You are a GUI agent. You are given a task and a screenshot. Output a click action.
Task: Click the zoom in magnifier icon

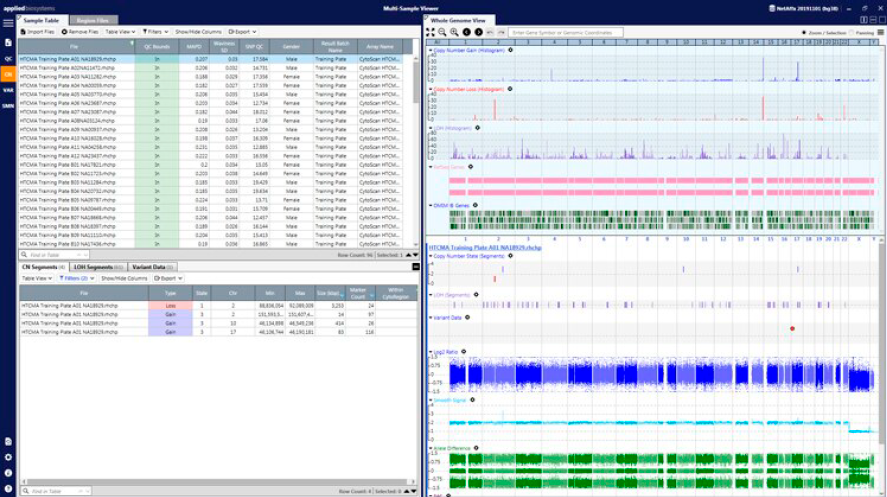pyautogui.click(x=453, y=32)
